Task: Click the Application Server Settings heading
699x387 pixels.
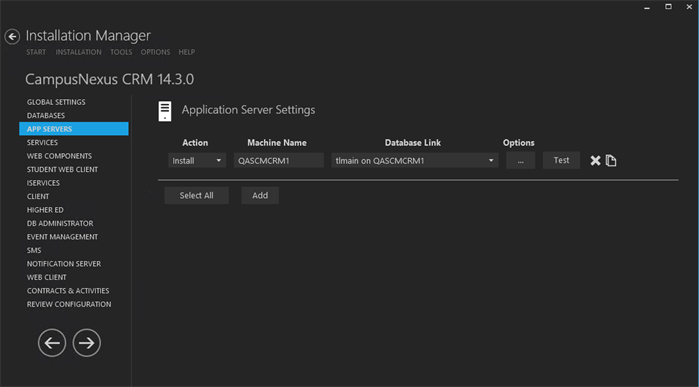Action: [248, 110]
